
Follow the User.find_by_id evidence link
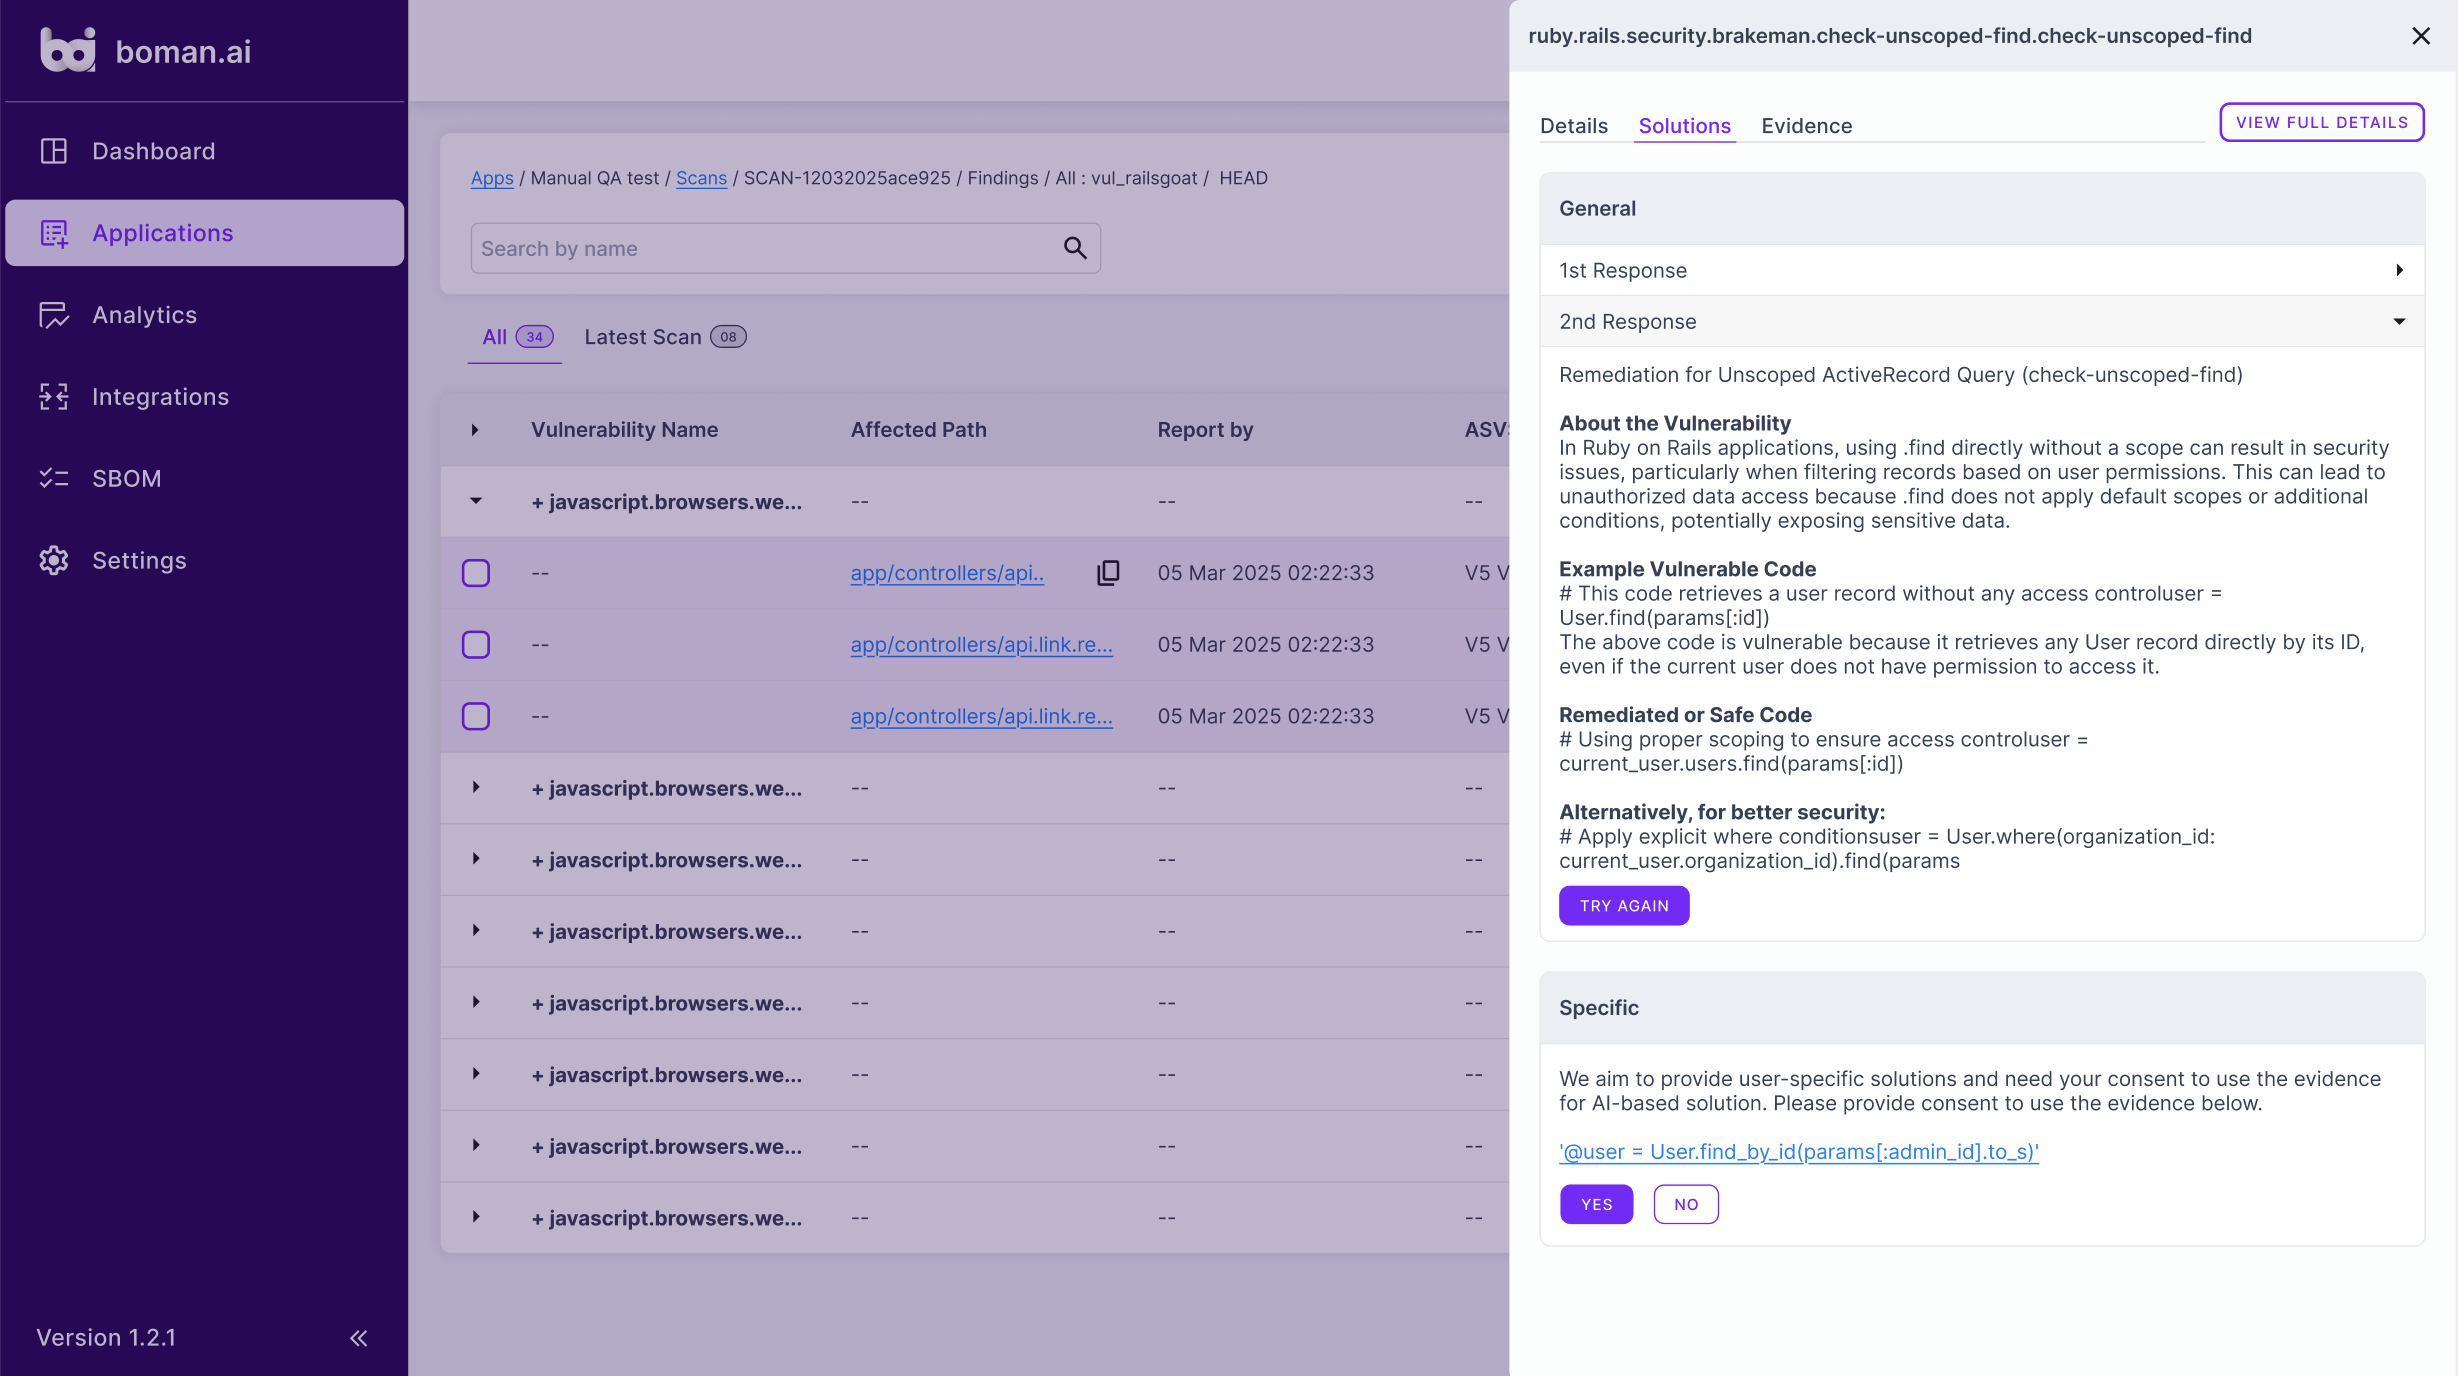pos(1798,1152)
